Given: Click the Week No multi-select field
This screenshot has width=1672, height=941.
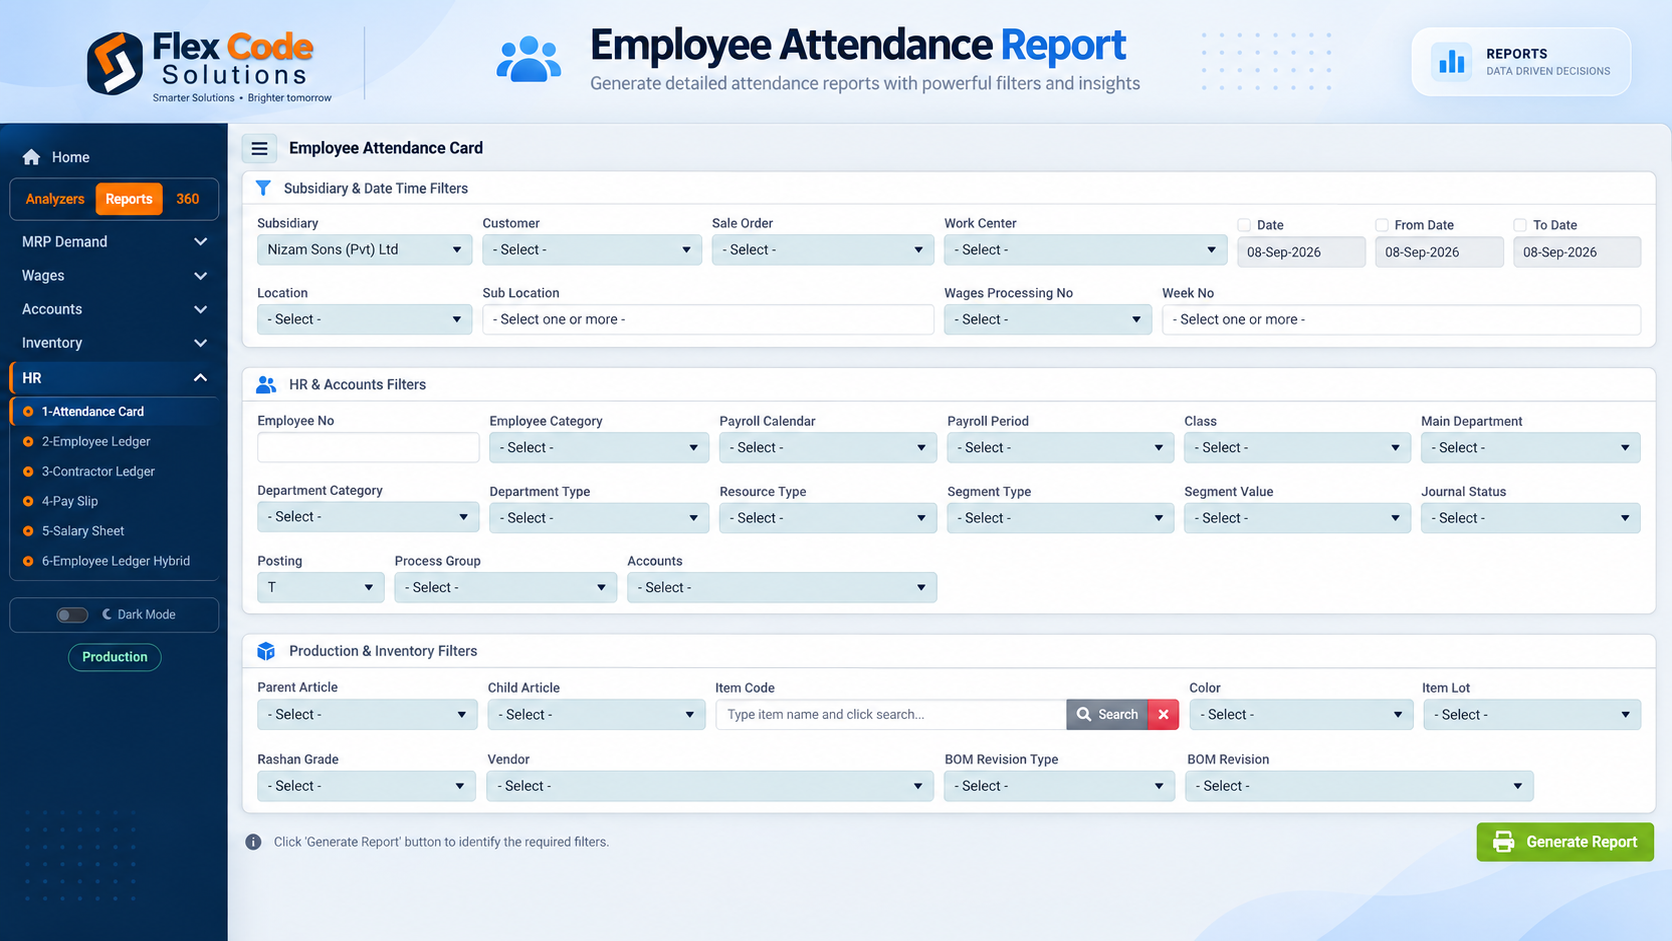Looking at the screenshot, I should pos(1401,320).
